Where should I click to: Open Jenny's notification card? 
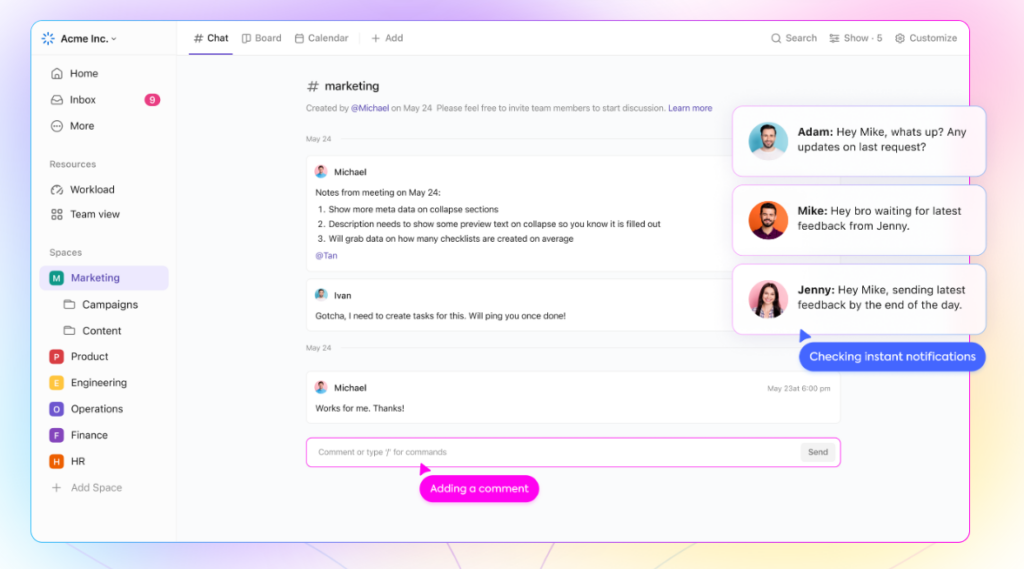[x=859, y=299]
